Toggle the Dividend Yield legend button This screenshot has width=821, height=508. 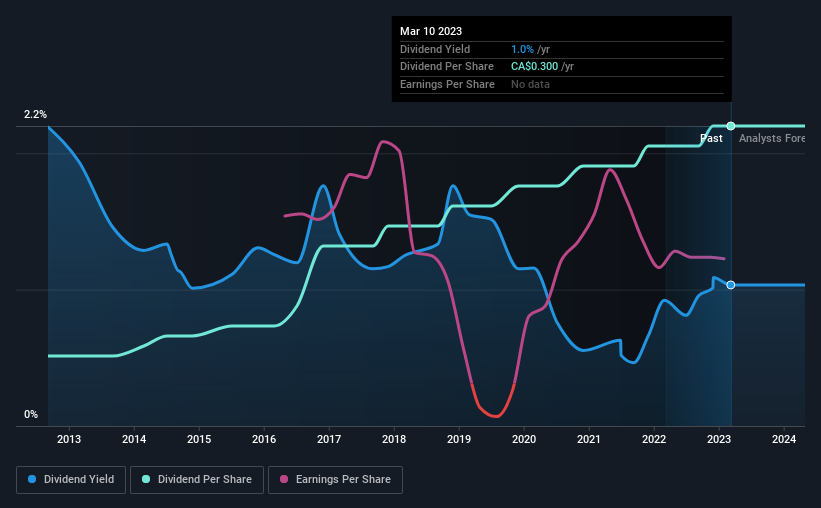71,480
